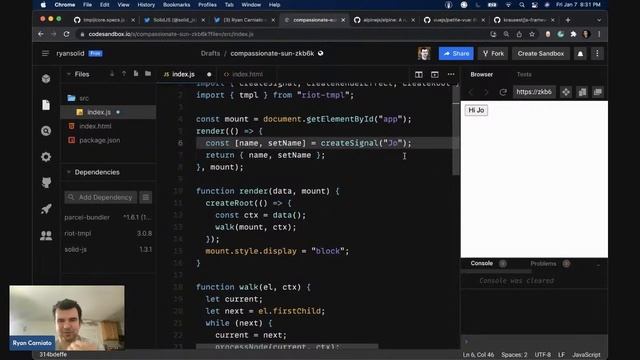The width and height of the screenshot is (640, 360).
Task: Click the Add Dependency search field
Action: (101, 197)
